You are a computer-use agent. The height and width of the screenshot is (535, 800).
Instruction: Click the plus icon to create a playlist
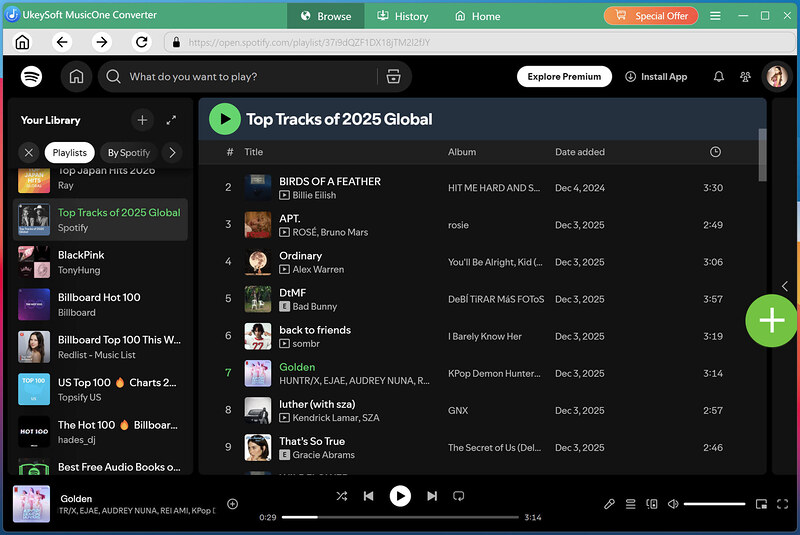coord(142,120)
